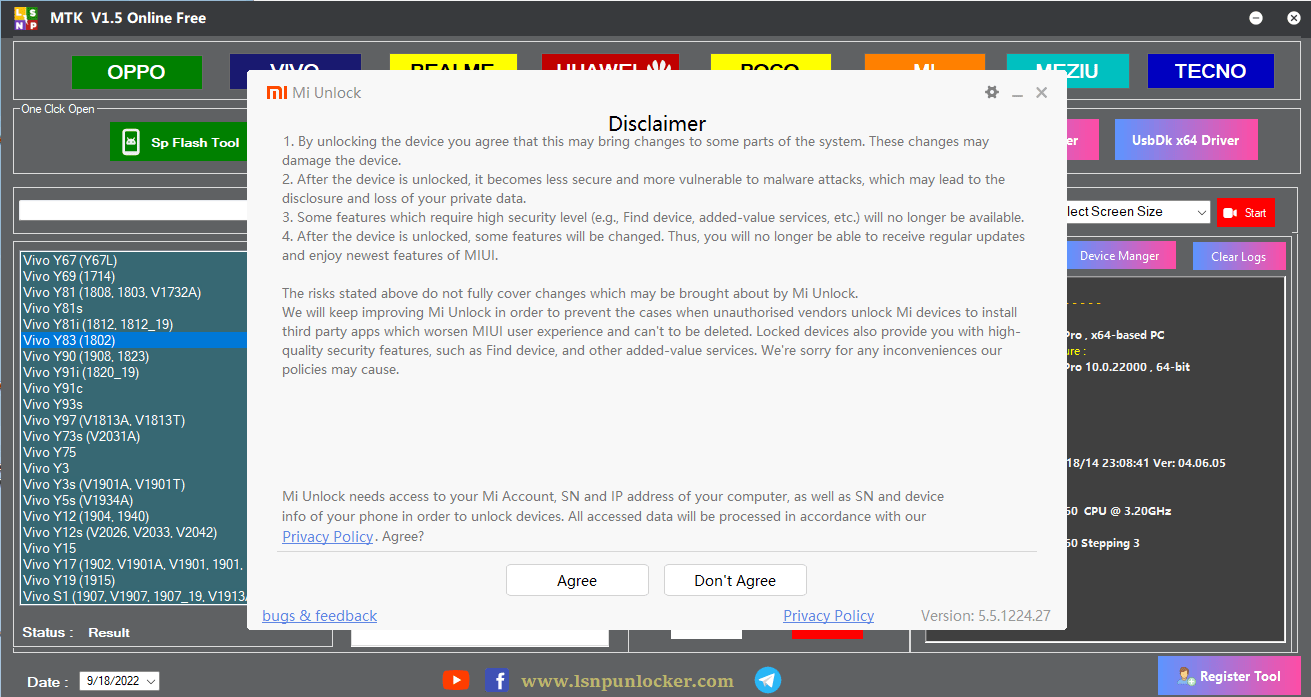Click the Don't Agree button
This screenshot has width=1311, height=697.
coord(735,580)
